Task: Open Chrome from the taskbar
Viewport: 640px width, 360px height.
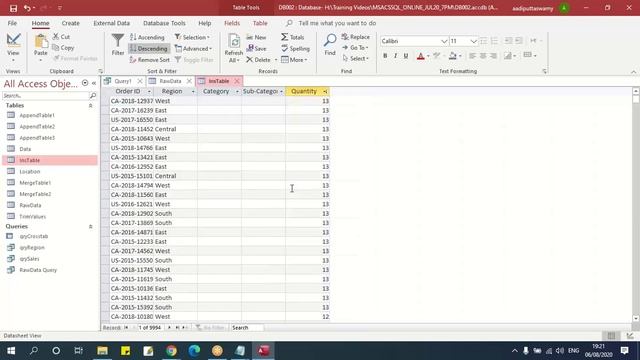Action: click(x=171, y=351)
